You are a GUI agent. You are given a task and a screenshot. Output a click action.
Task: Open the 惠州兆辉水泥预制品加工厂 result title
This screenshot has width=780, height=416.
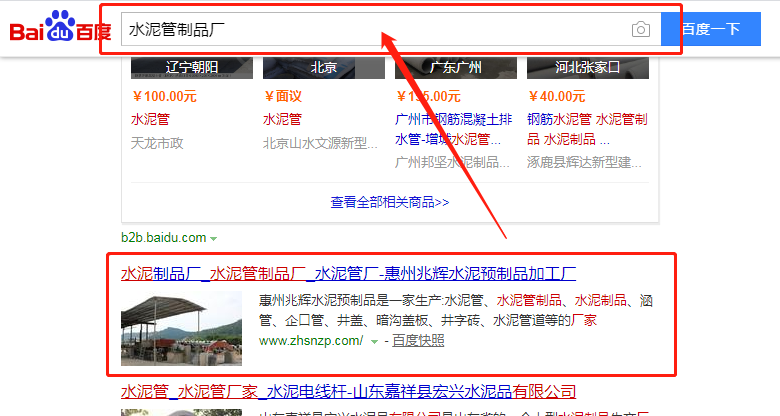pyautogui.click(x=348, y=273)
